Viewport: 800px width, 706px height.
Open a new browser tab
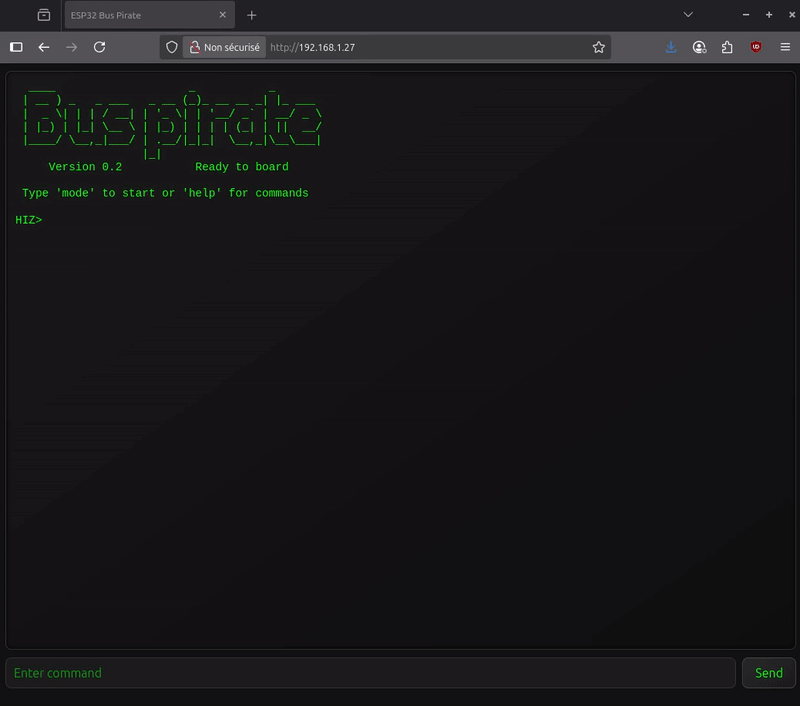click(x=252, y=15)
